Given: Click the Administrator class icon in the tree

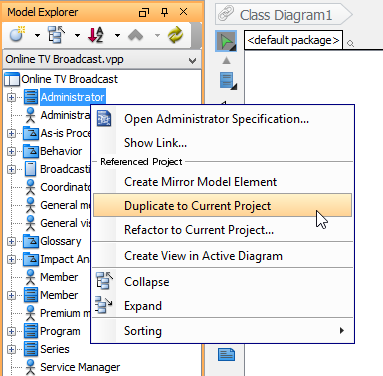Looking at the screenshot, I should pos(31,97).
